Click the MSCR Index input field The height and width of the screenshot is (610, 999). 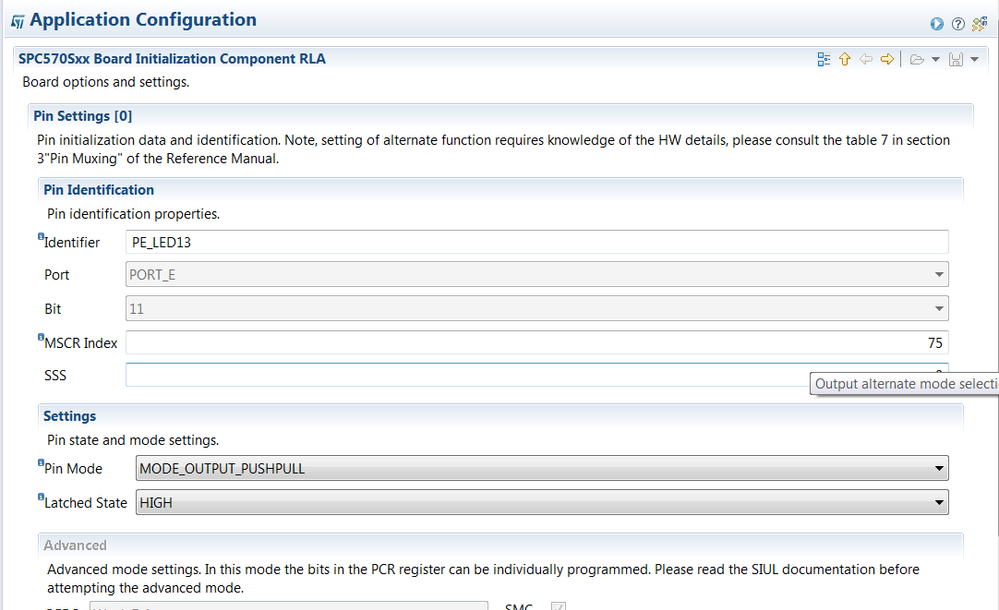pos(537,343)
